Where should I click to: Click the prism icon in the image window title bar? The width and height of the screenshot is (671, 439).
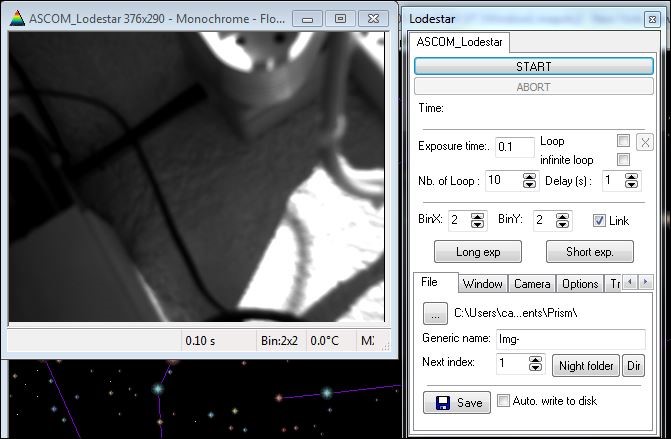(16, 18)
